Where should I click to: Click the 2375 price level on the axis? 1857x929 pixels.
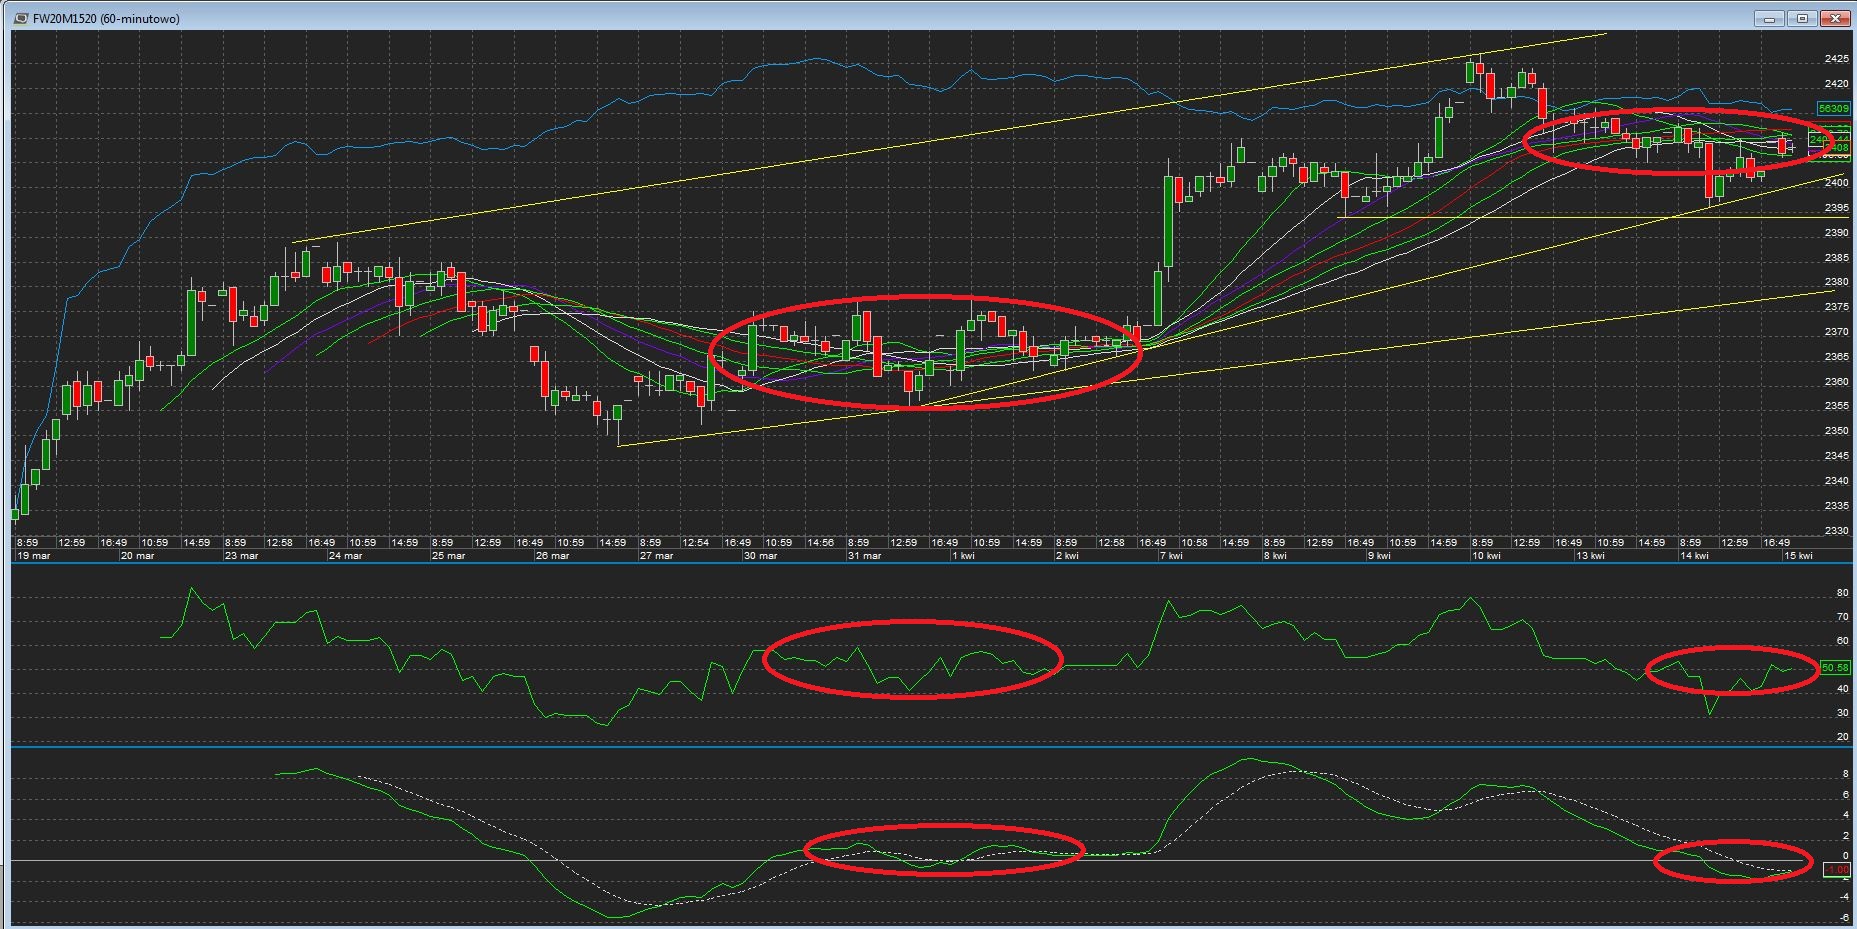pos(1836,307)
